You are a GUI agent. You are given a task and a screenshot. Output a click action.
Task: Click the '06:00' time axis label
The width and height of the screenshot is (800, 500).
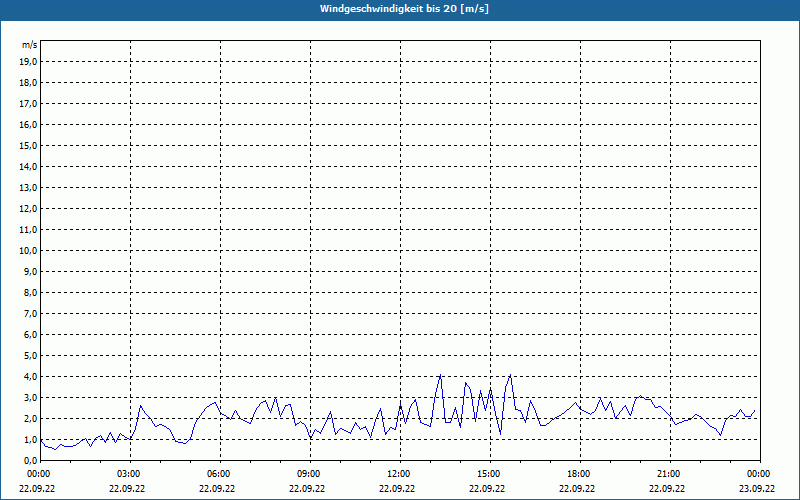tap(220, 474)
